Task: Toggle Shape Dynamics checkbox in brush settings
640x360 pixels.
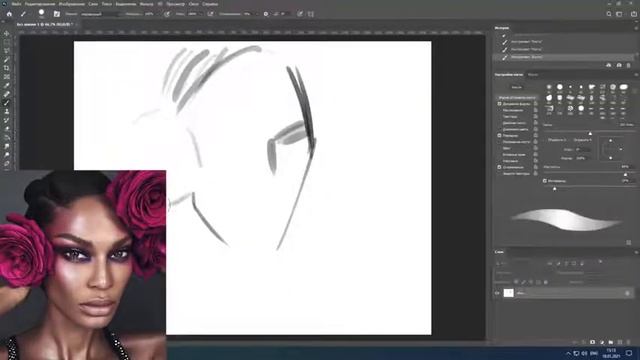Action: tap(499, 104)
